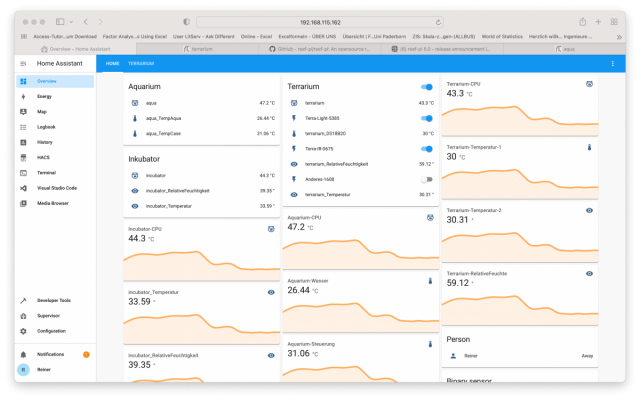
Task: Open the Online - Excel bookmark
Action: click(x=256, y=36)
